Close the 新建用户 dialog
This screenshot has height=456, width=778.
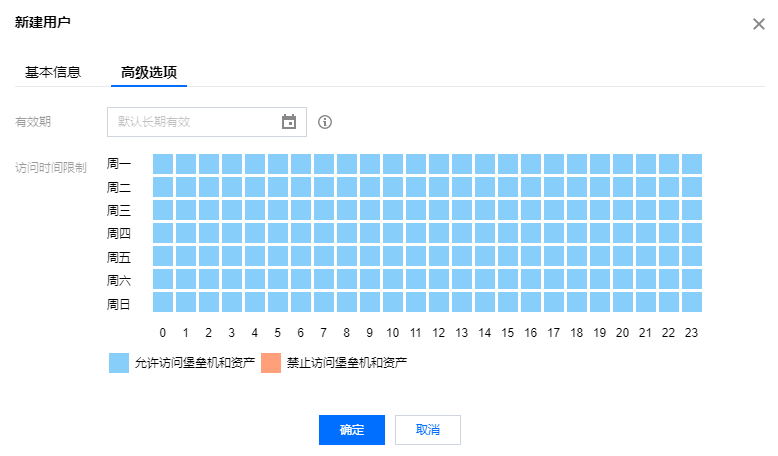[758, 24]
